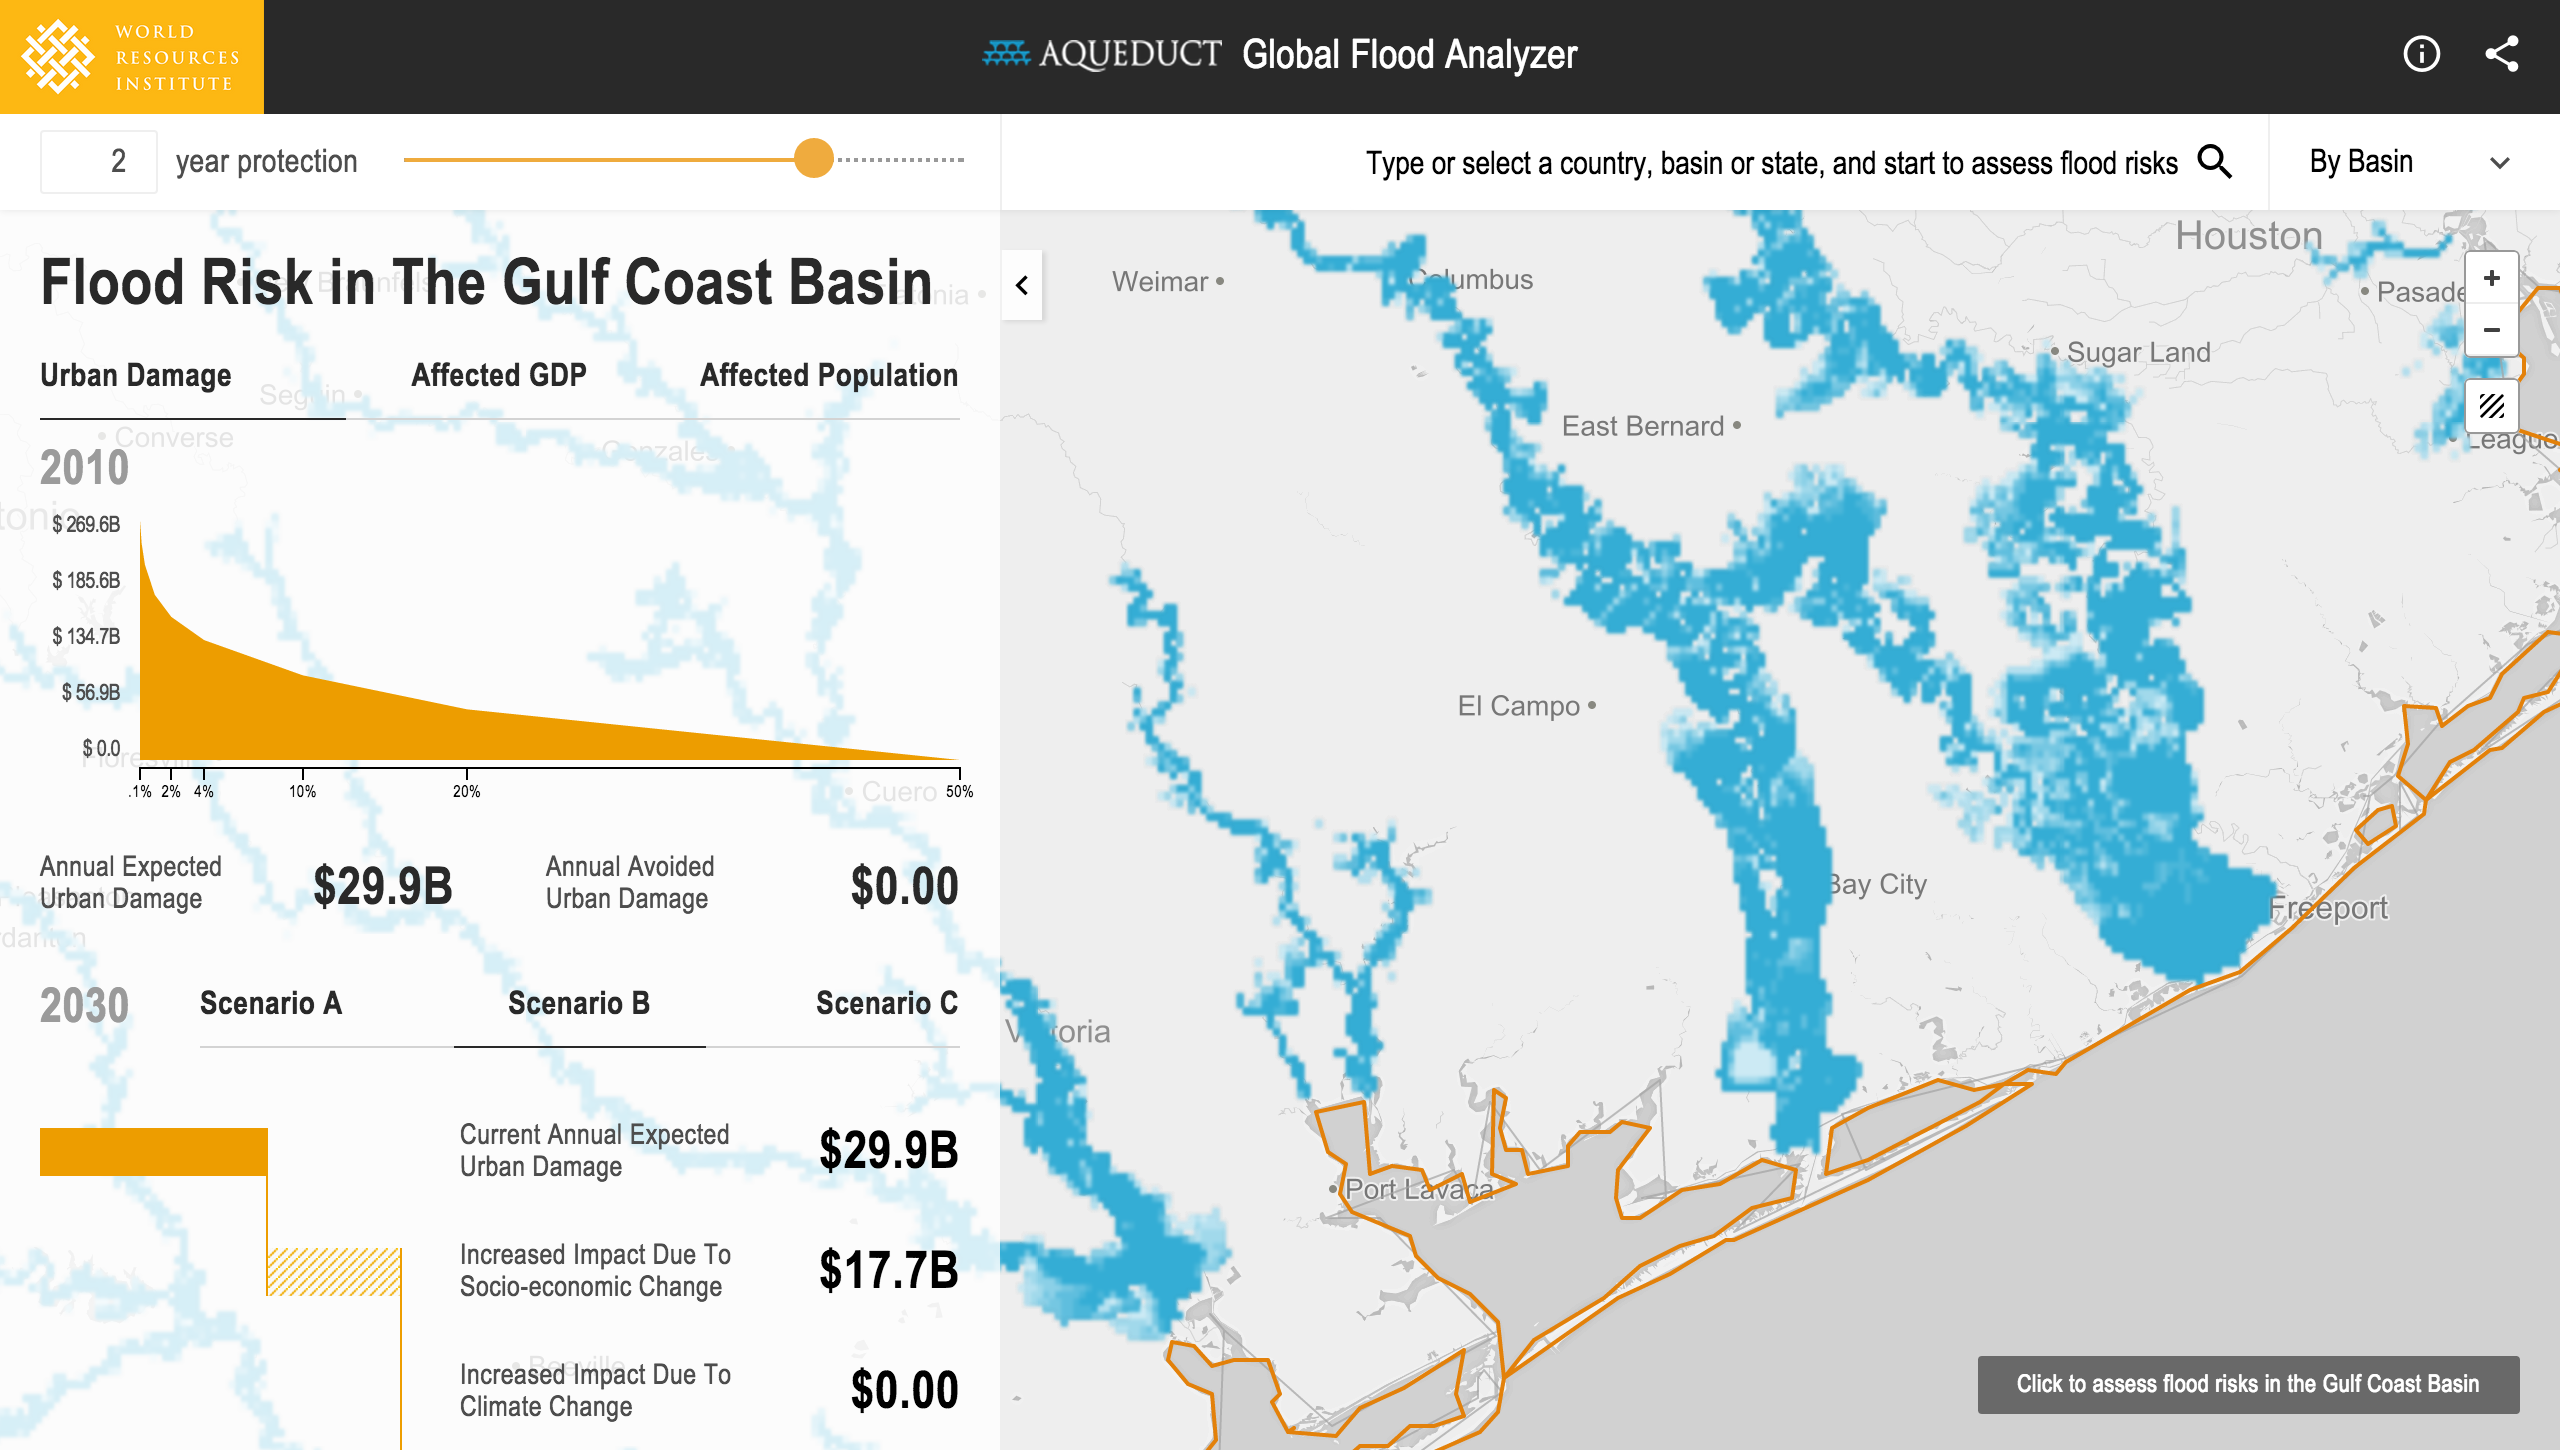Click the year protection slider handle
Image resolution: width=2560 pixels, height=1450 pixels.
point(814,159)
